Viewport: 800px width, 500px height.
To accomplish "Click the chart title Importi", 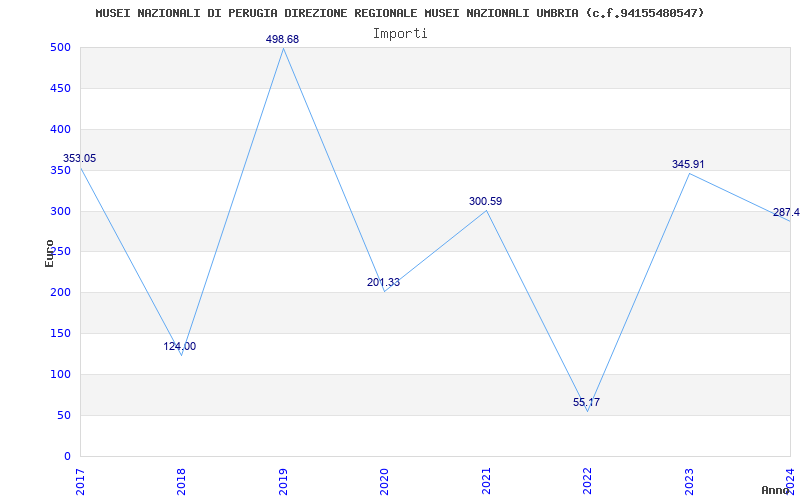I will pos(400,34).
